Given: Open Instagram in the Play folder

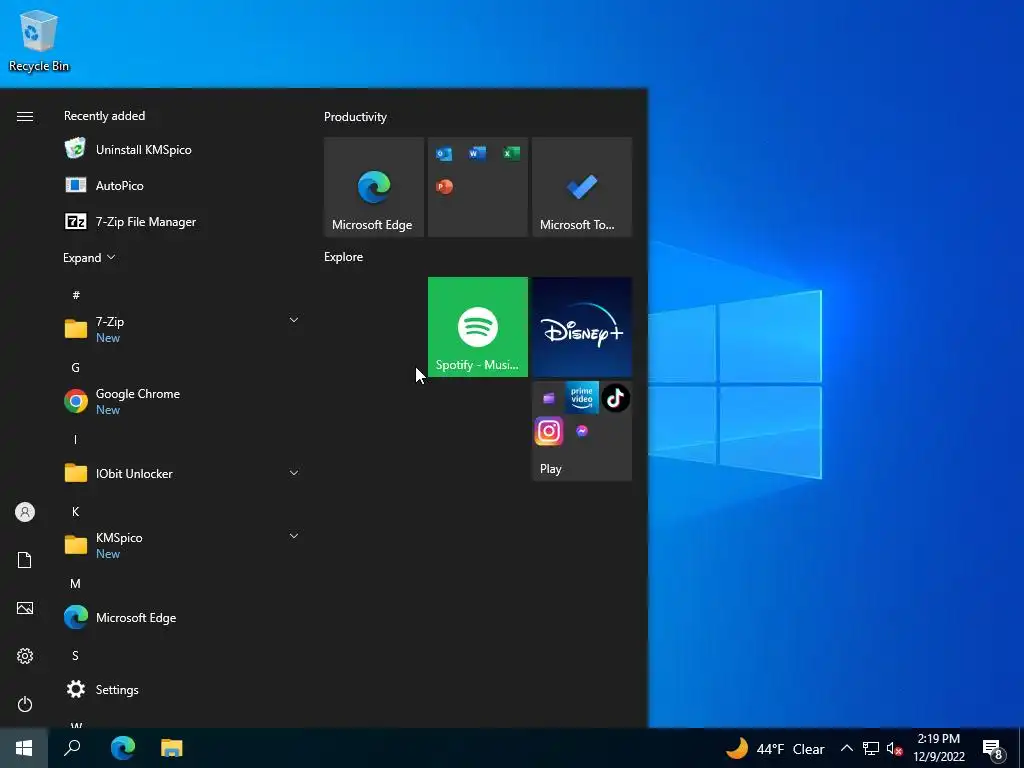Looking at the screenshot, I should pos(549,431).
